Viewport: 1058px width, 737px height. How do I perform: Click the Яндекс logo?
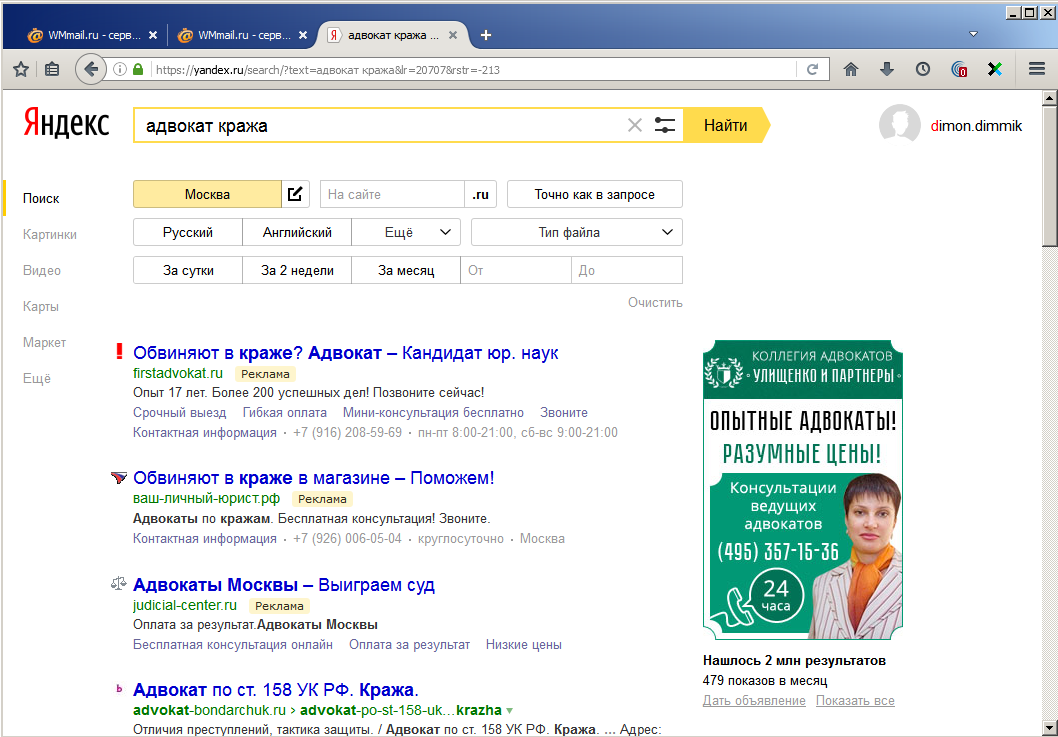click(x=66, y=124)
